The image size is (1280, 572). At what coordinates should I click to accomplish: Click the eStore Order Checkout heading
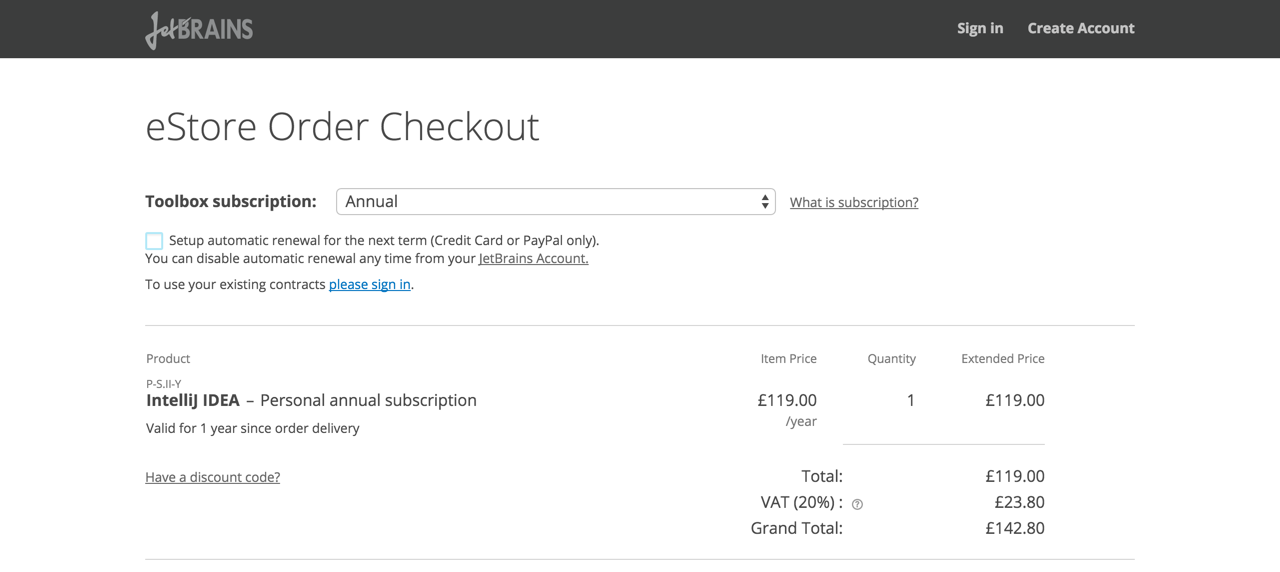(x=342, y=127)
